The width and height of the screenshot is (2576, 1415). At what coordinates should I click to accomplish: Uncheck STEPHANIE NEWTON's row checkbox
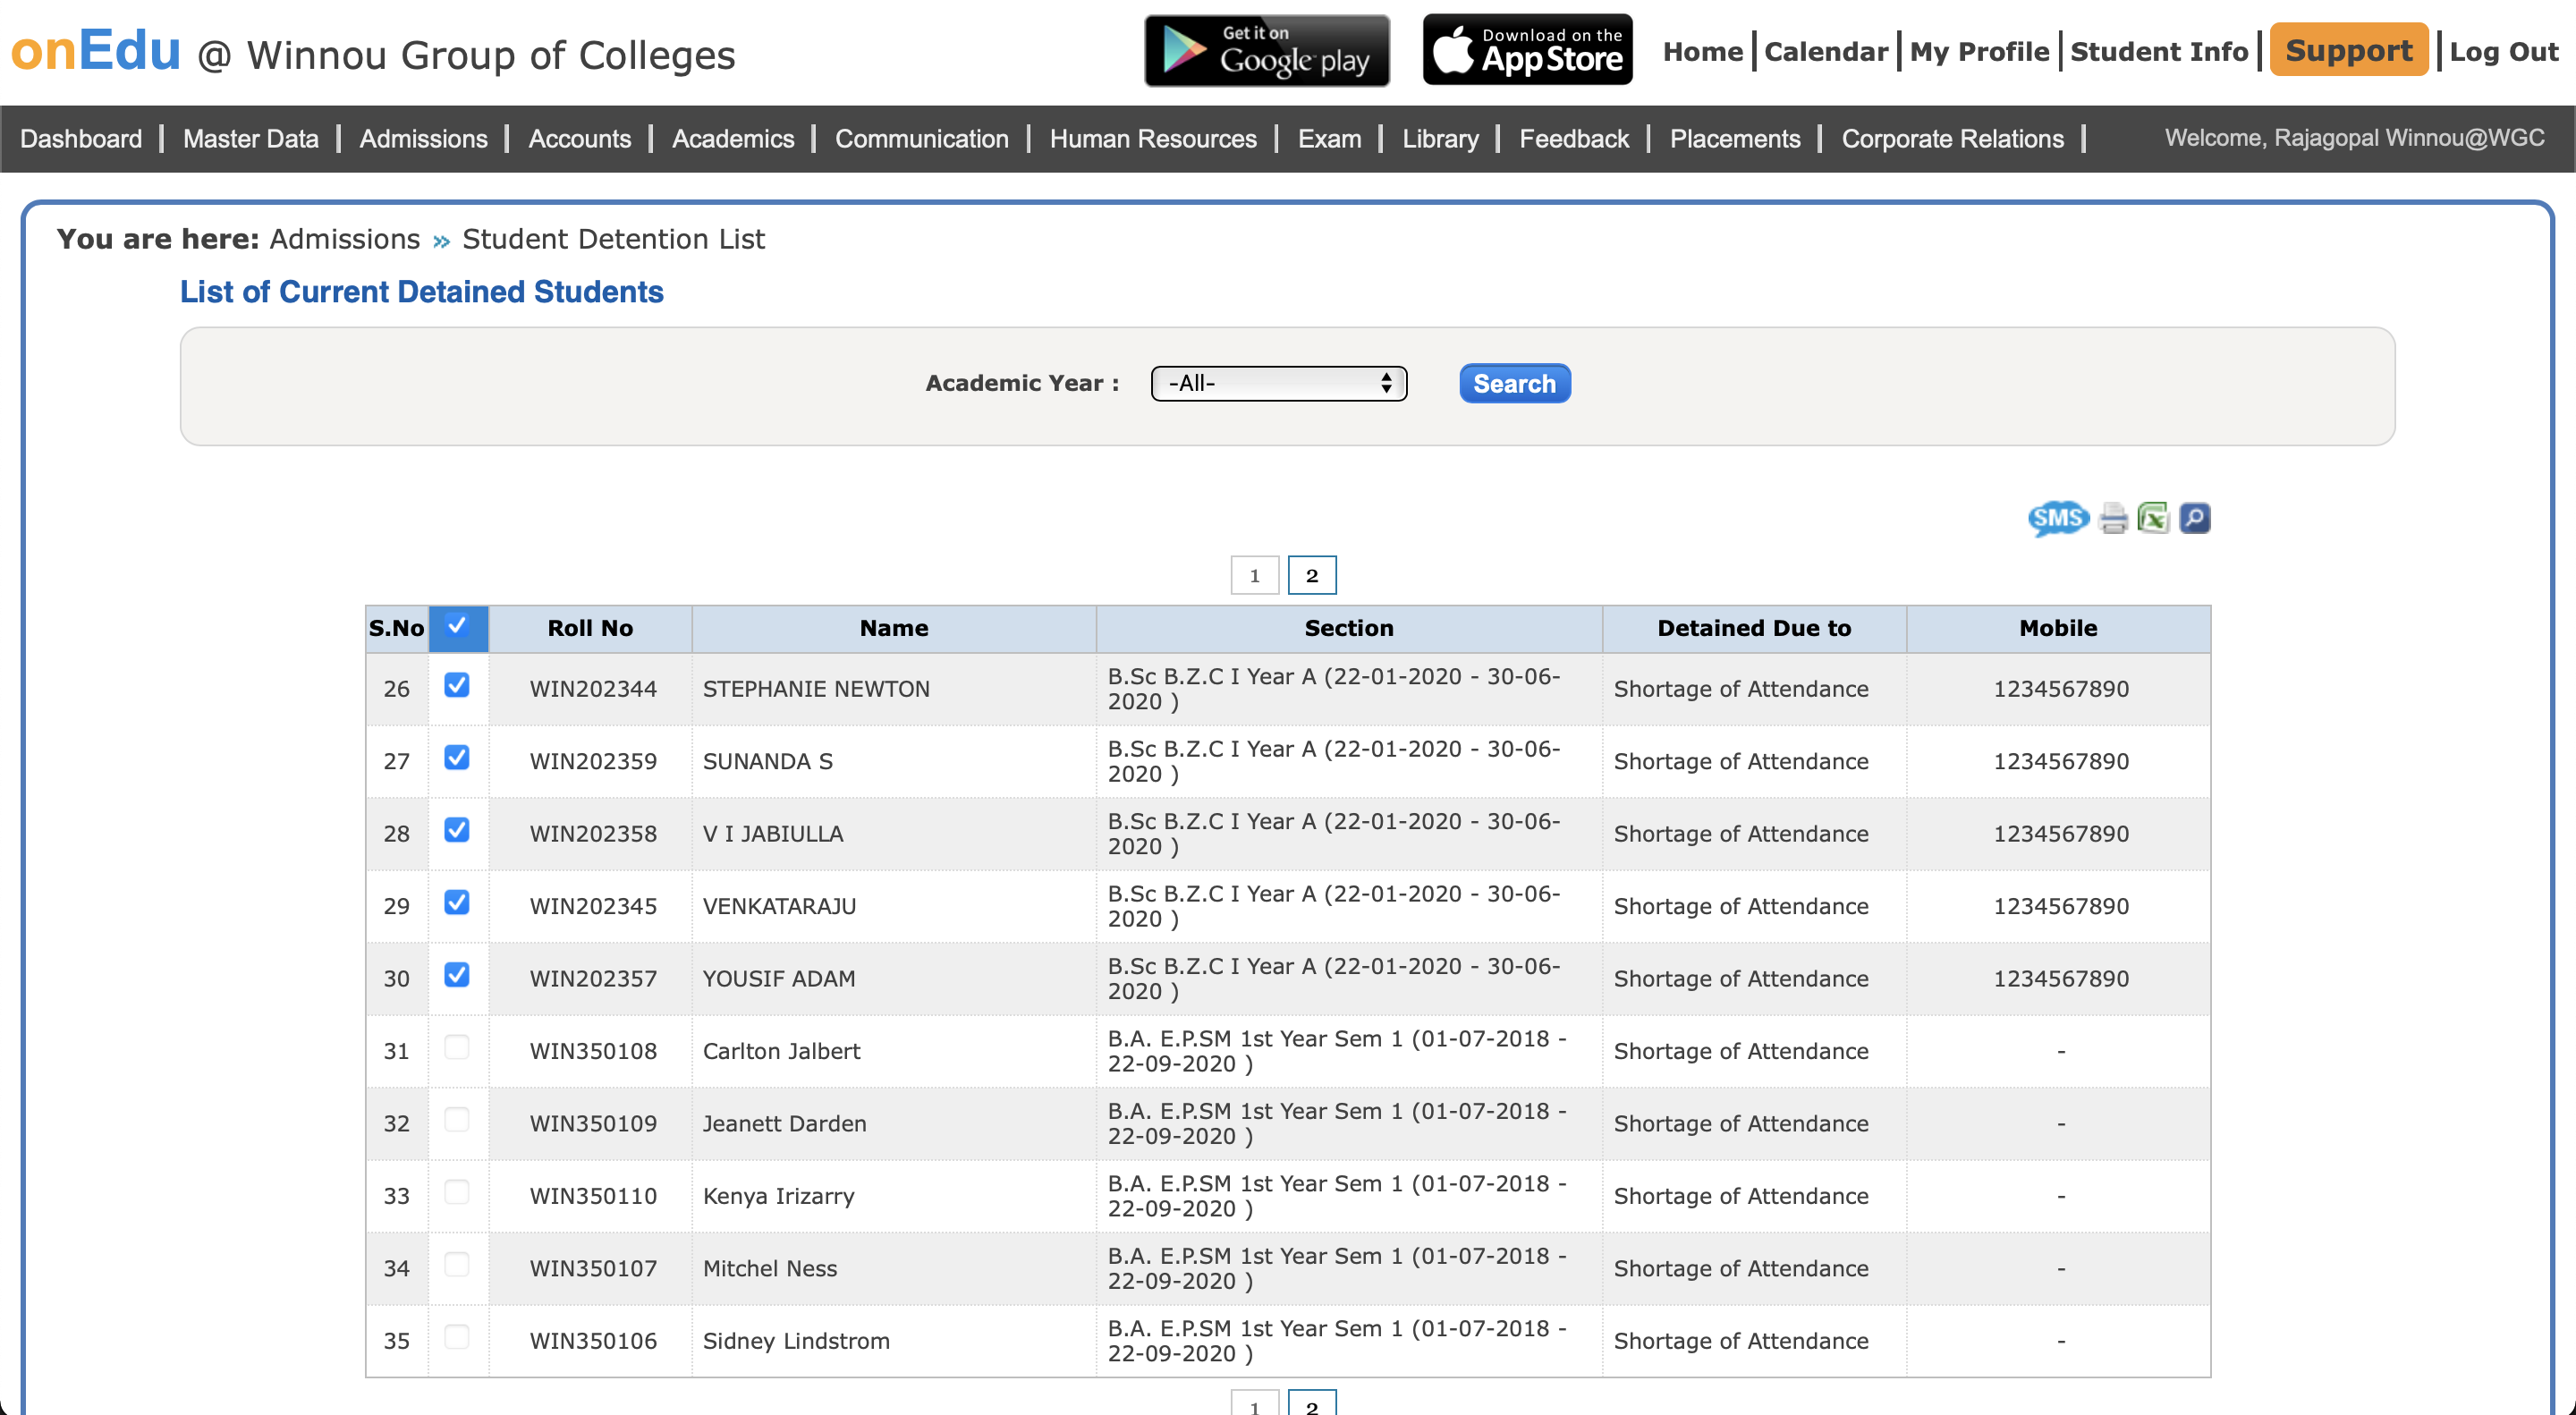(457, 685)
